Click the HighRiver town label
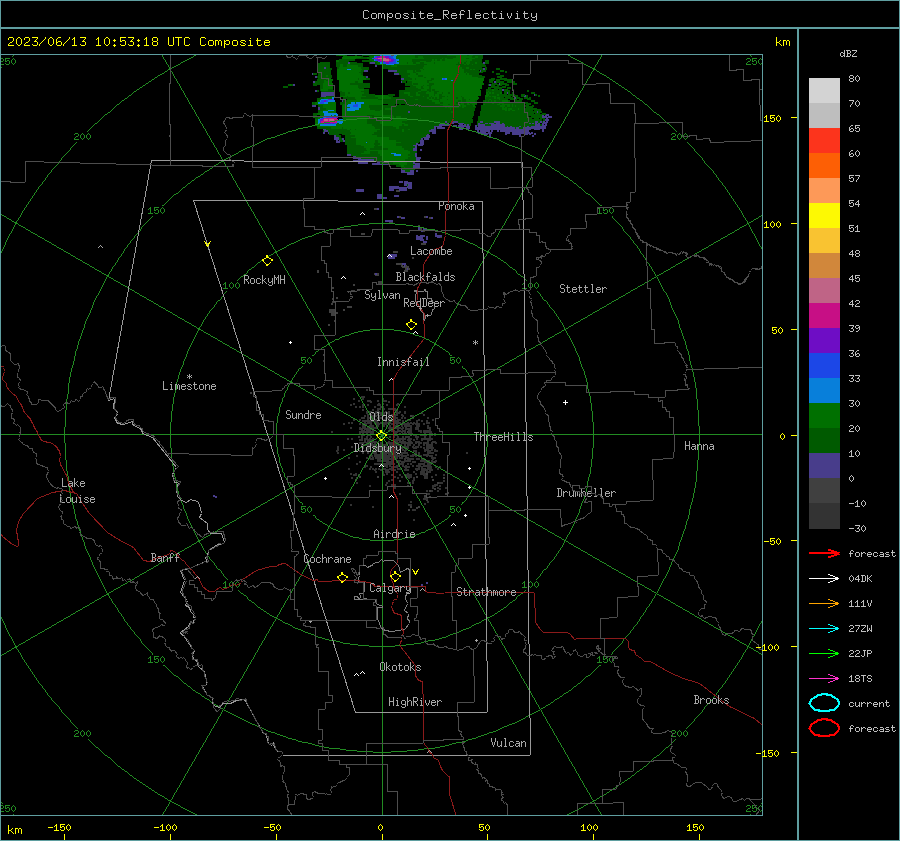Image resolution: width=900 pixels, height=841 pixels. click(415, 702)
